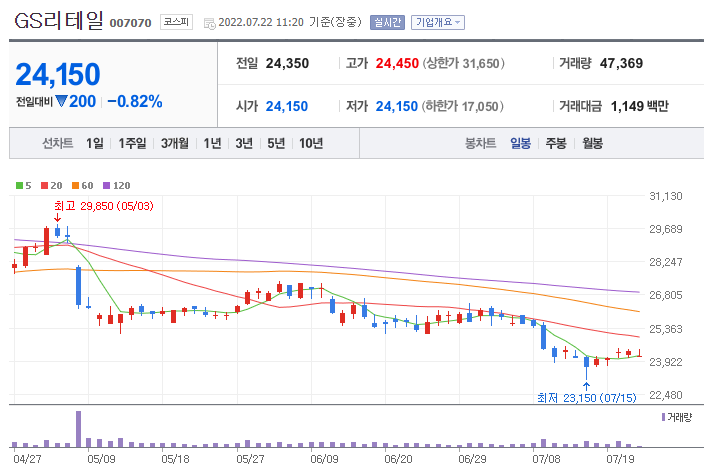Select the 1일 line chart tab

[x=95, y=143]
